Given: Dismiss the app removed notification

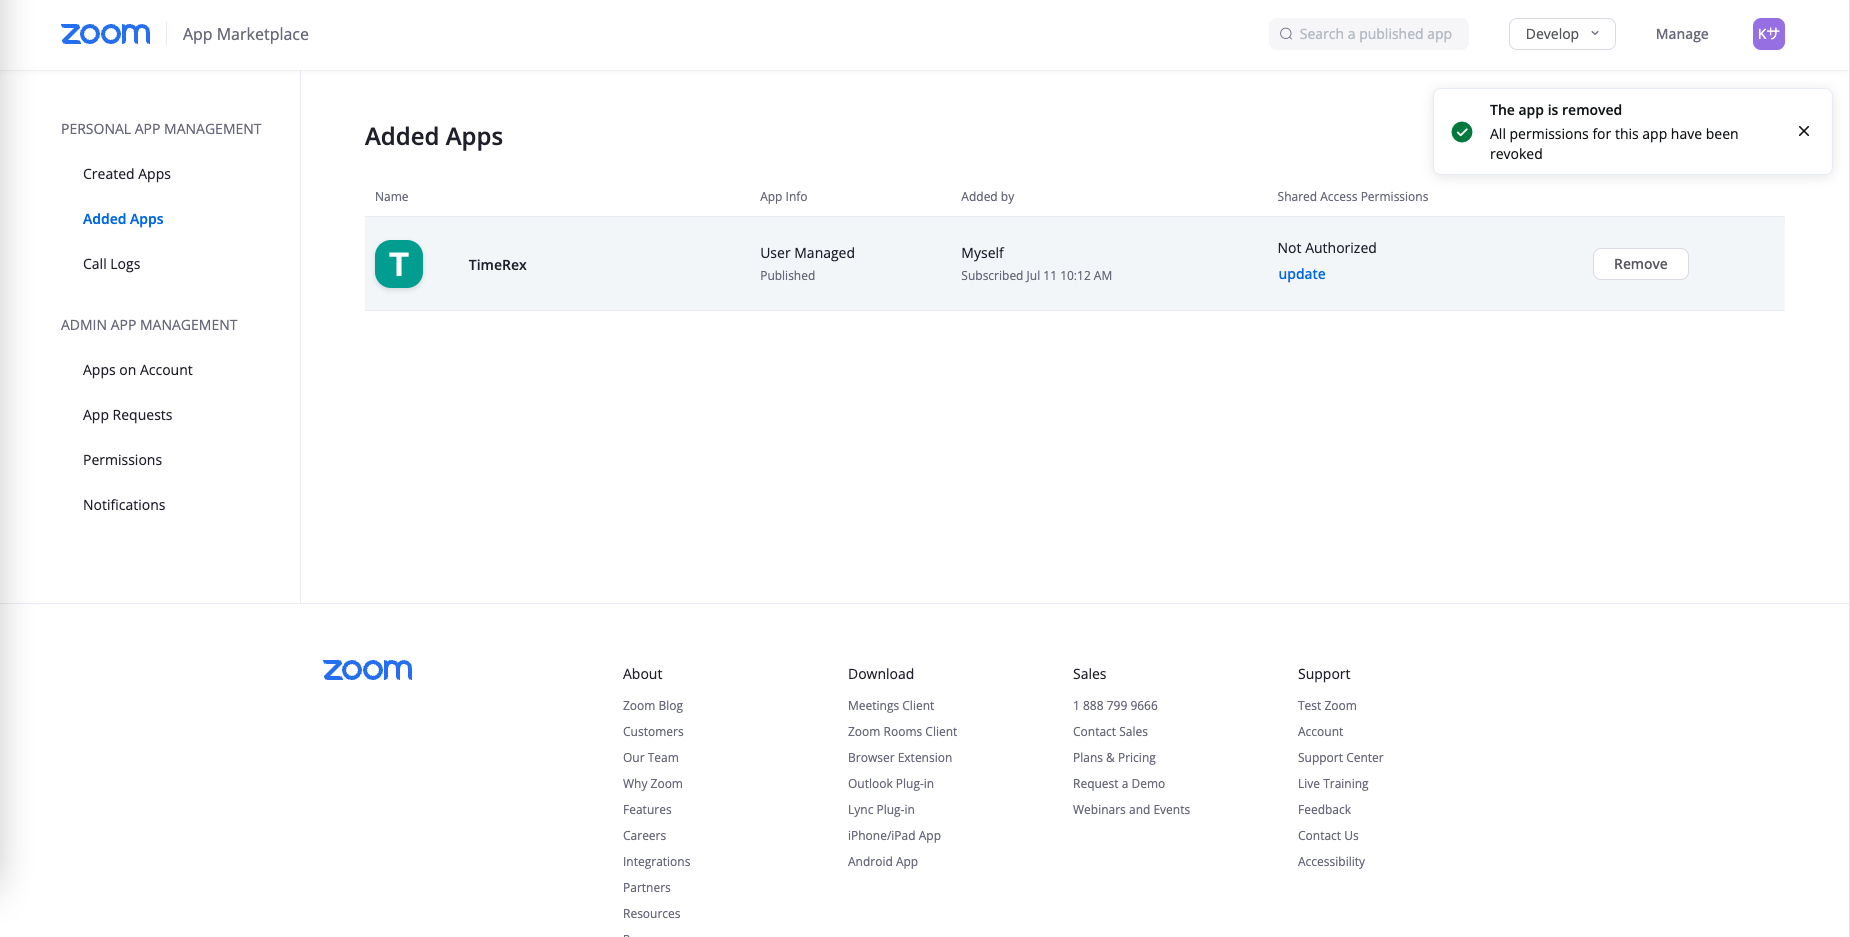Looking at the screenshot, I should click(x=1803, y=131).
